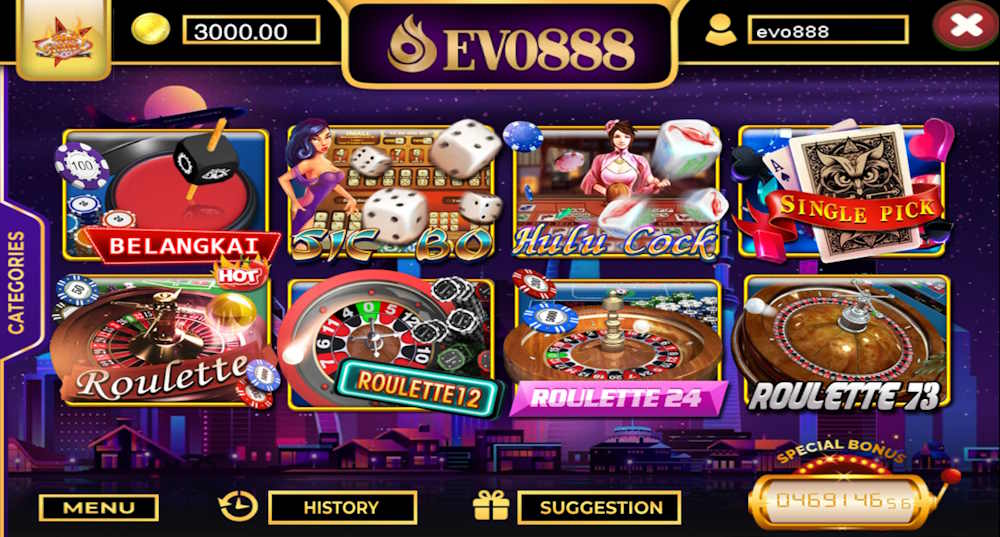This screenshot has width=1000, height=537.
Task: Close the lobby with the red X
Action: tap(965, 26)
